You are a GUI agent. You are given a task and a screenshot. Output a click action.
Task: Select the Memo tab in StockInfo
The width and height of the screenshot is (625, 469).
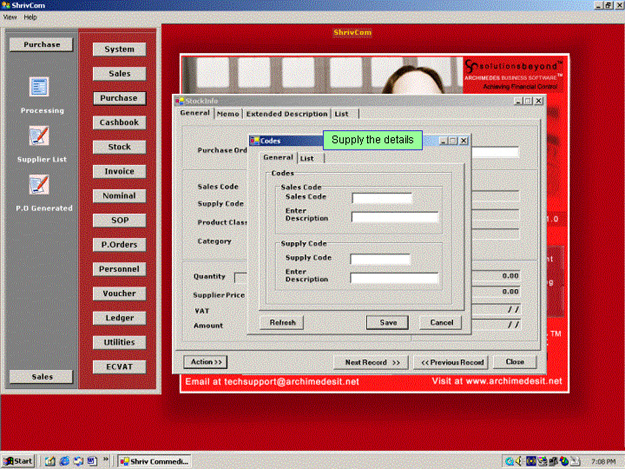(x=228, y=114)
